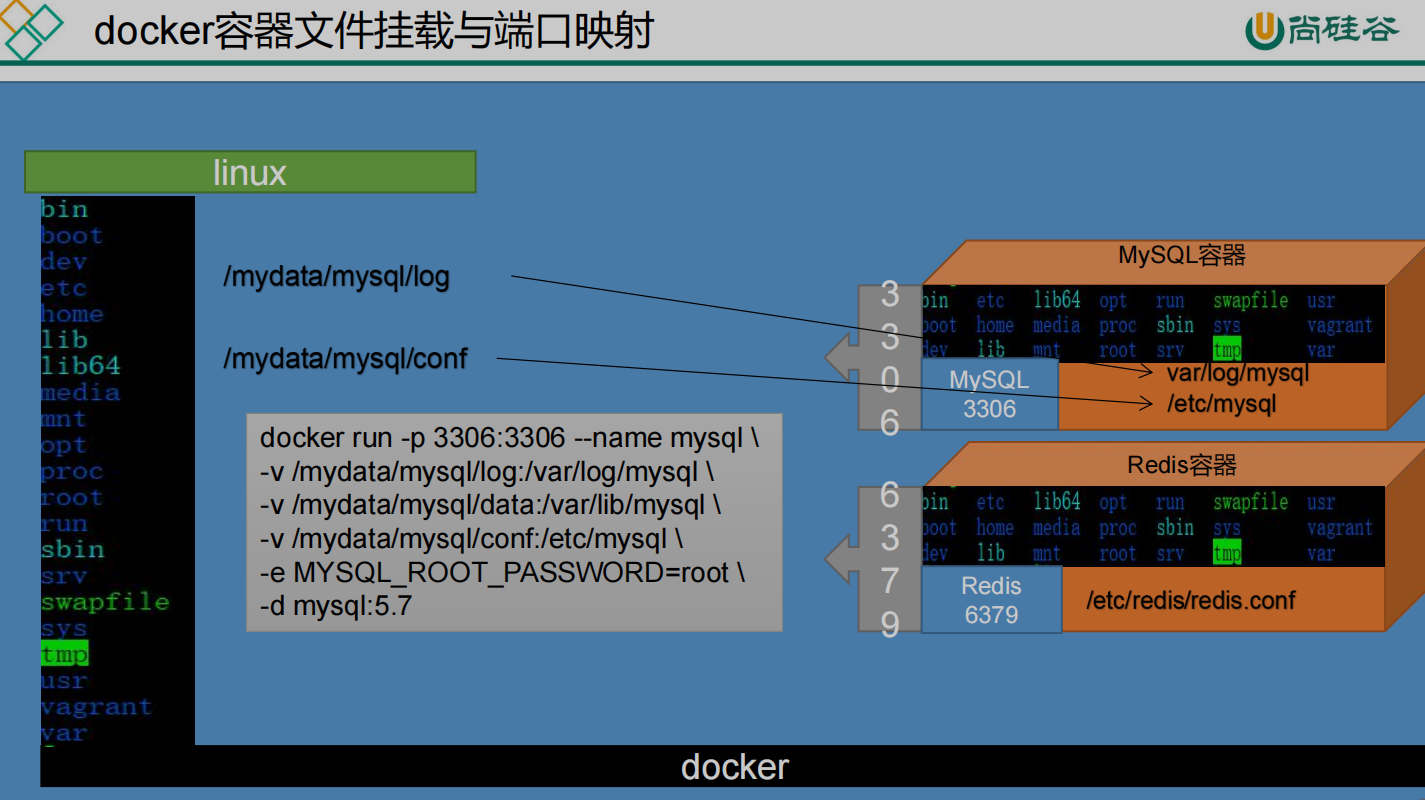The width and height of the screenshot is (1425, 800).
Task: Select the -v /mydata/mysql/conf:/etc/mysql line
Action: 471,539
